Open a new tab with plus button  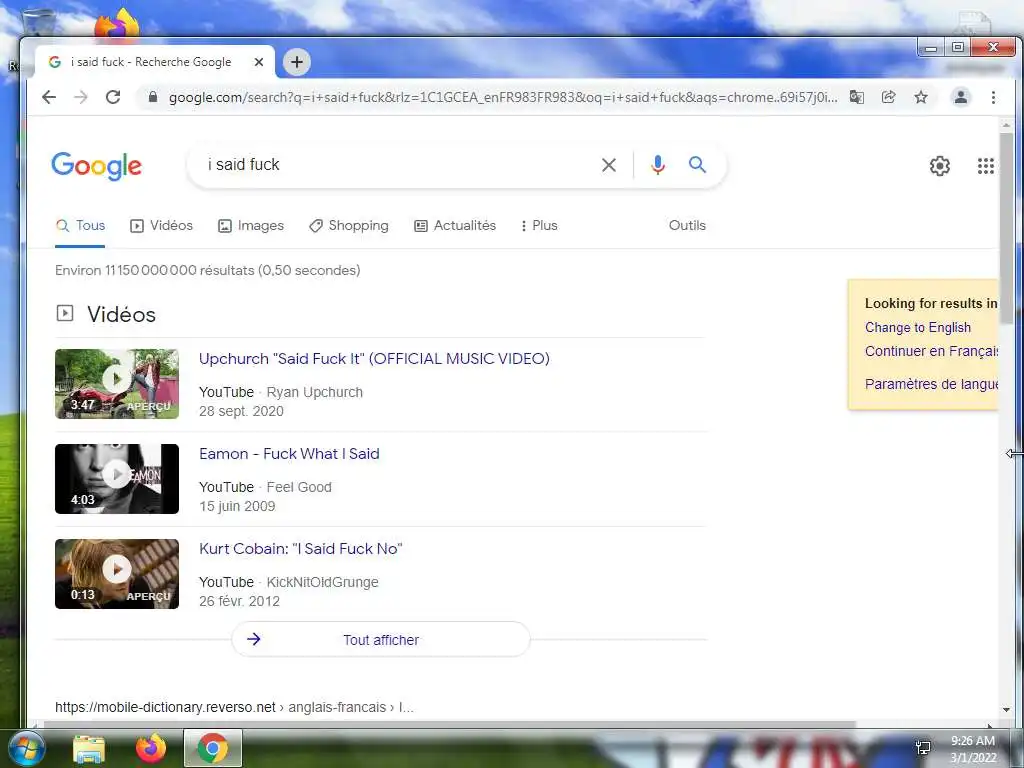pos(297,62)
